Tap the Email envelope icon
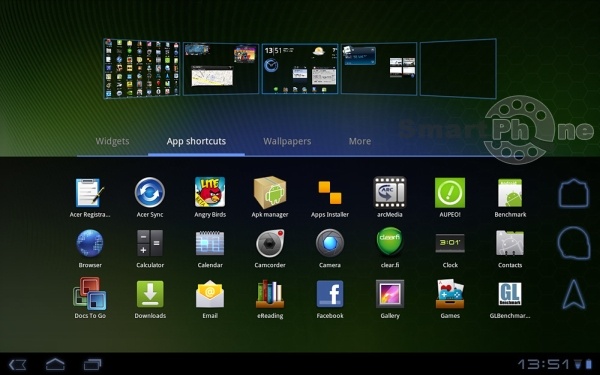Viewport: 600px width, 375px height. (210, 293)
